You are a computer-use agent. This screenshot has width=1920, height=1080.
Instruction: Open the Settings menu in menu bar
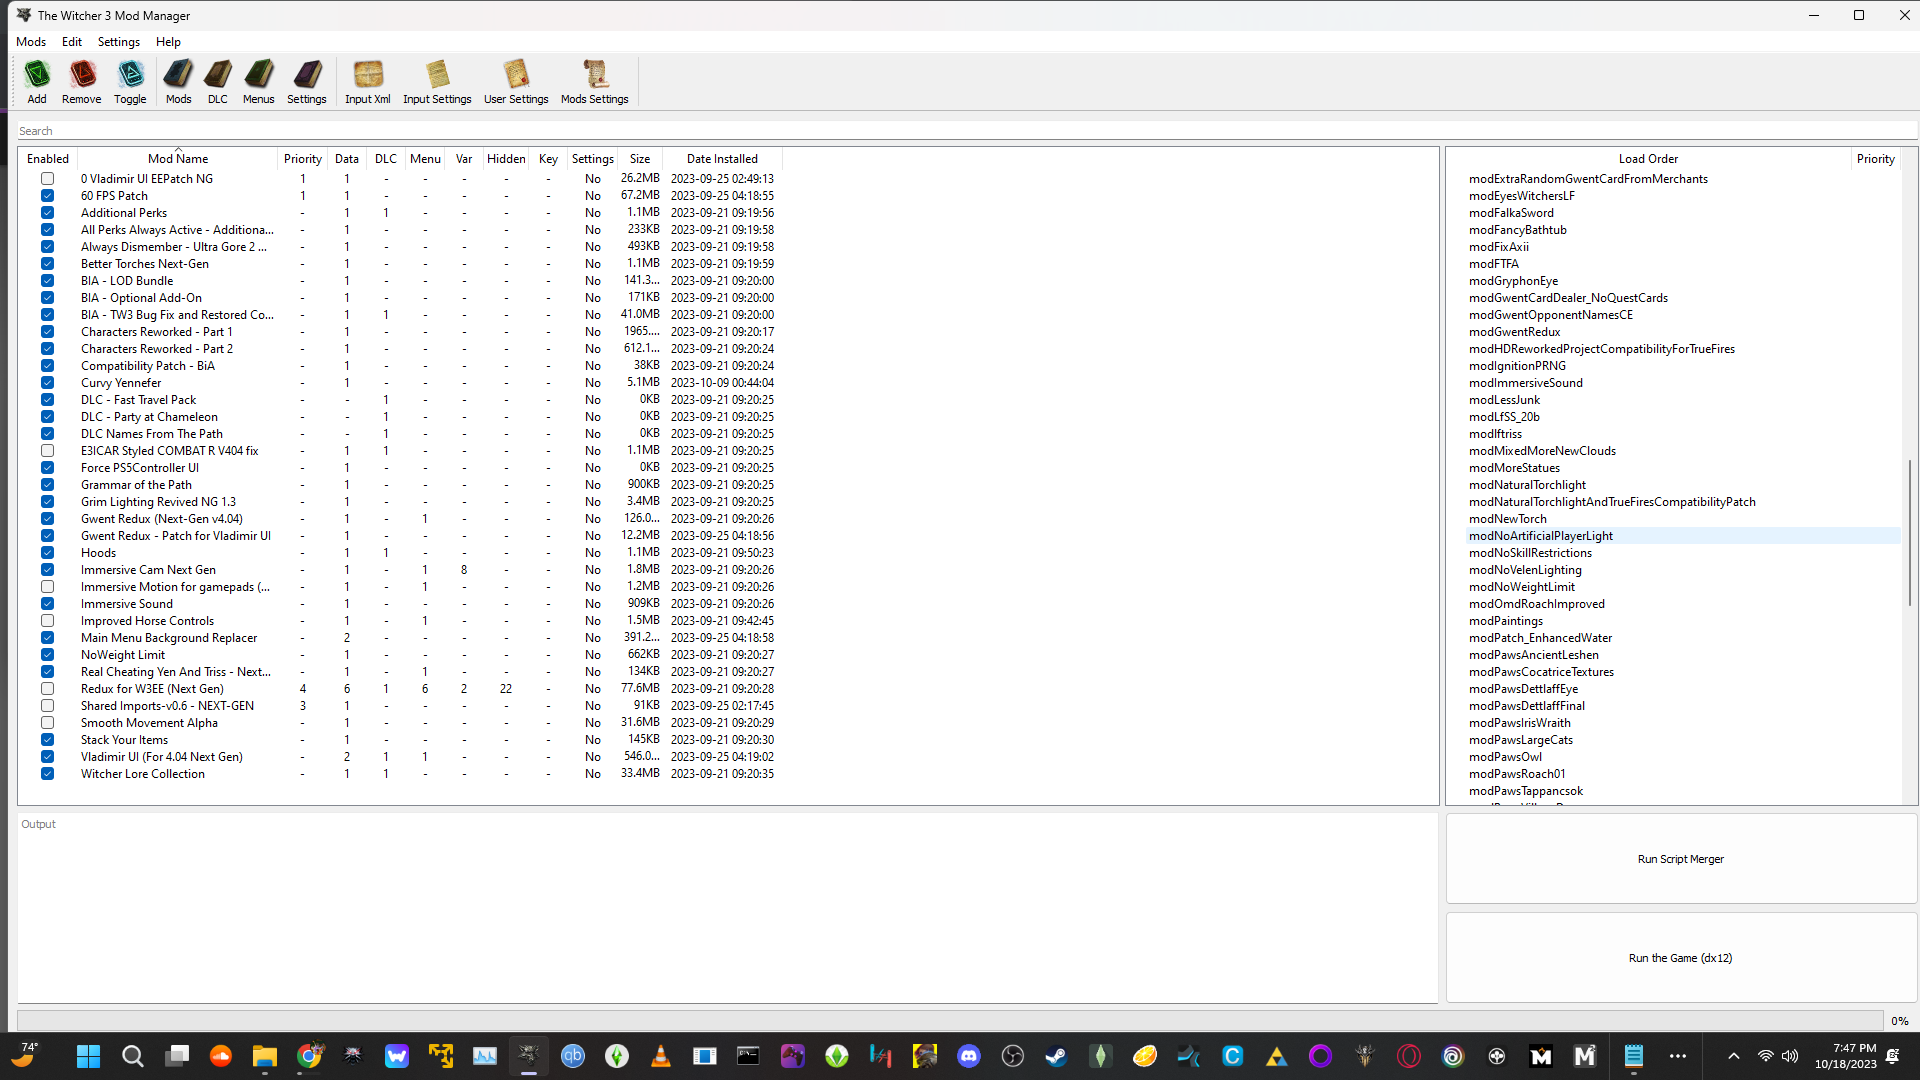(x=119, y=42)
